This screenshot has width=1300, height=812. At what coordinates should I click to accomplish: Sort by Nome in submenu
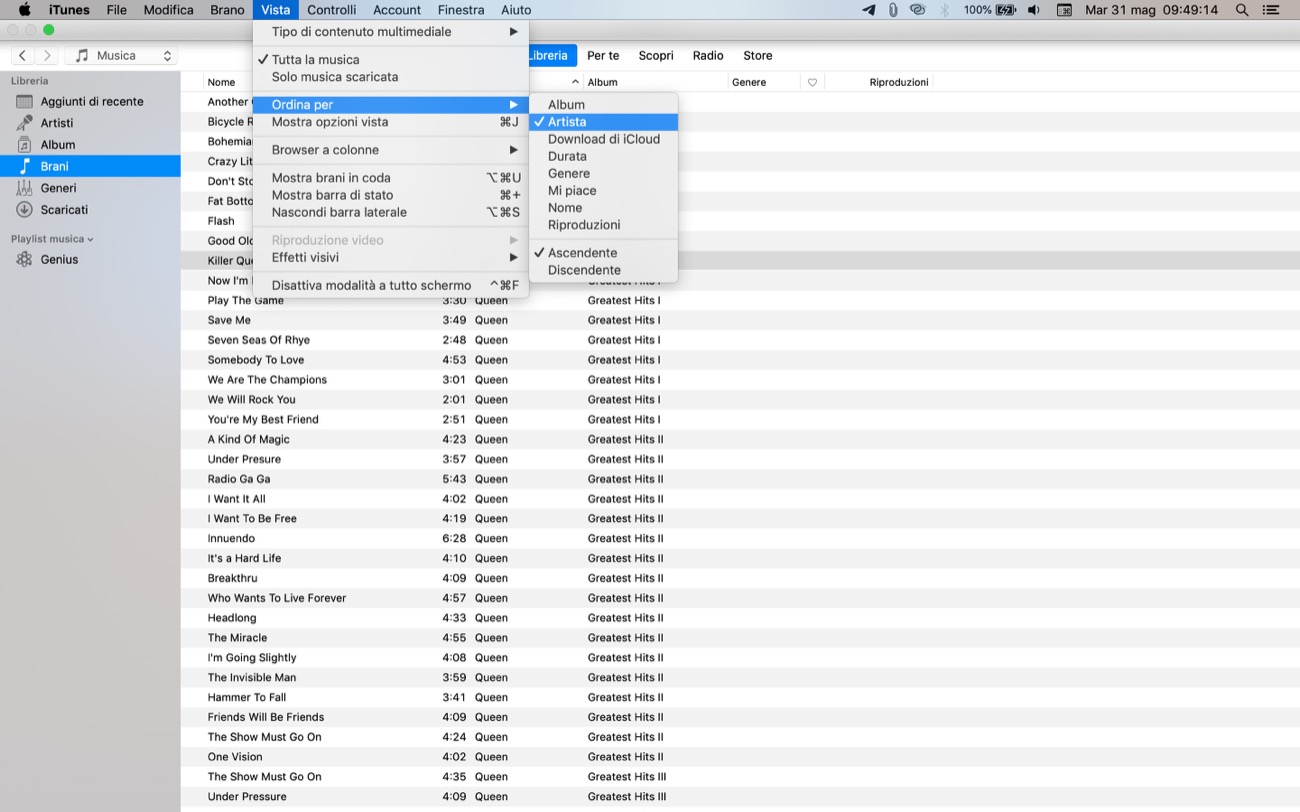click(603, 208)
